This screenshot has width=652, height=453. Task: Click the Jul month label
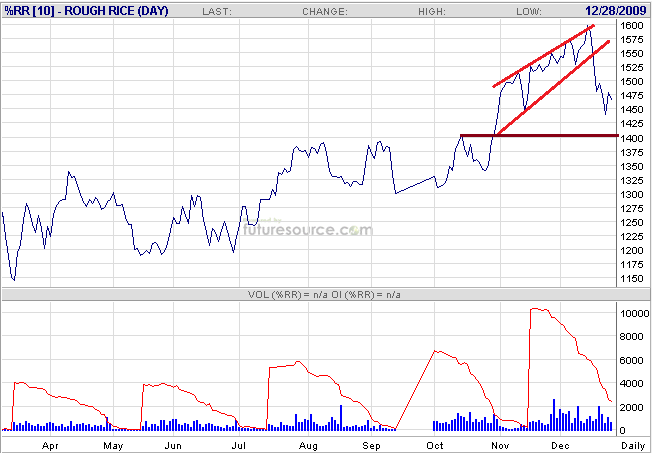point(240,446)
